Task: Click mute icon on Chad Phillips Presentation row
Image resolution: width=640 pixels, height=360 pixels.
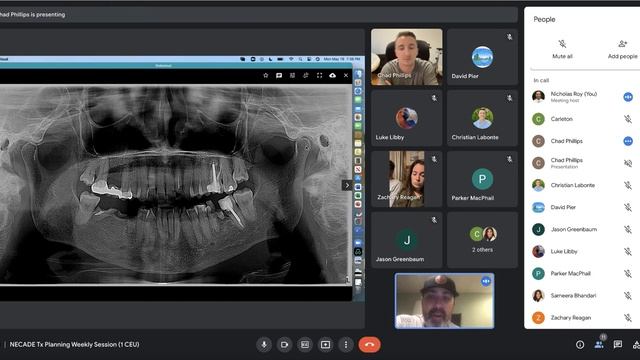Action: (628, 163)
